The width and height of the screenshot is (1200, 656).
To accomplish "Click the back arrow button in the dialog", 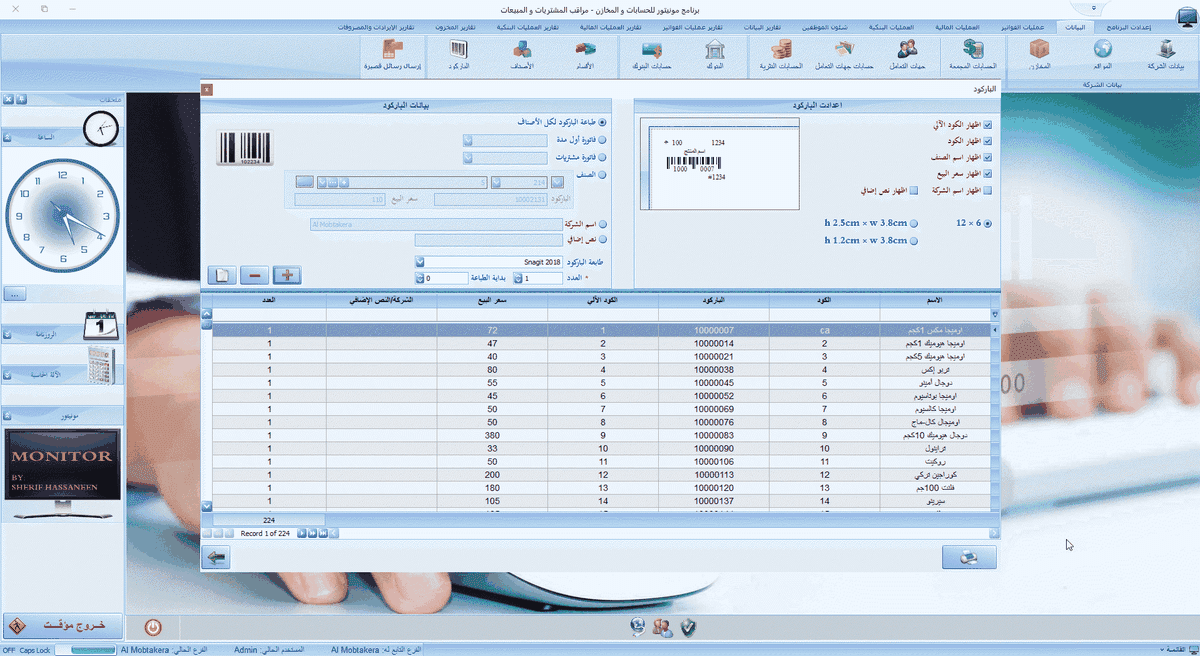I will click(x=216, y=558).
